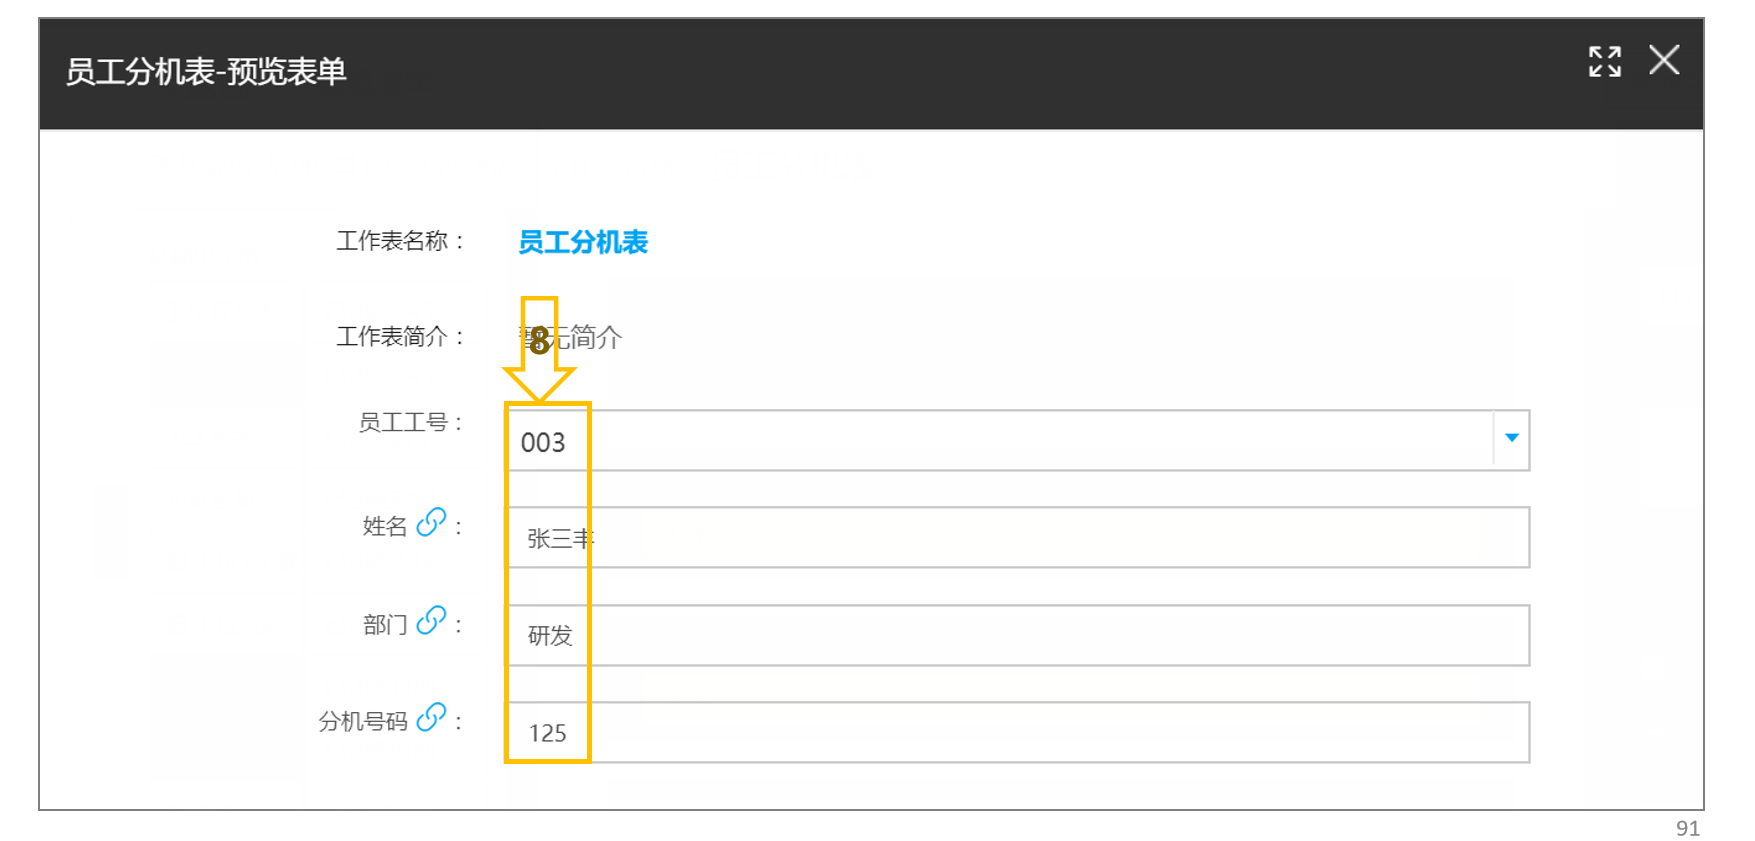Click the 部门 field label text
1755x841 pixels.
click(x=385, y=625)
